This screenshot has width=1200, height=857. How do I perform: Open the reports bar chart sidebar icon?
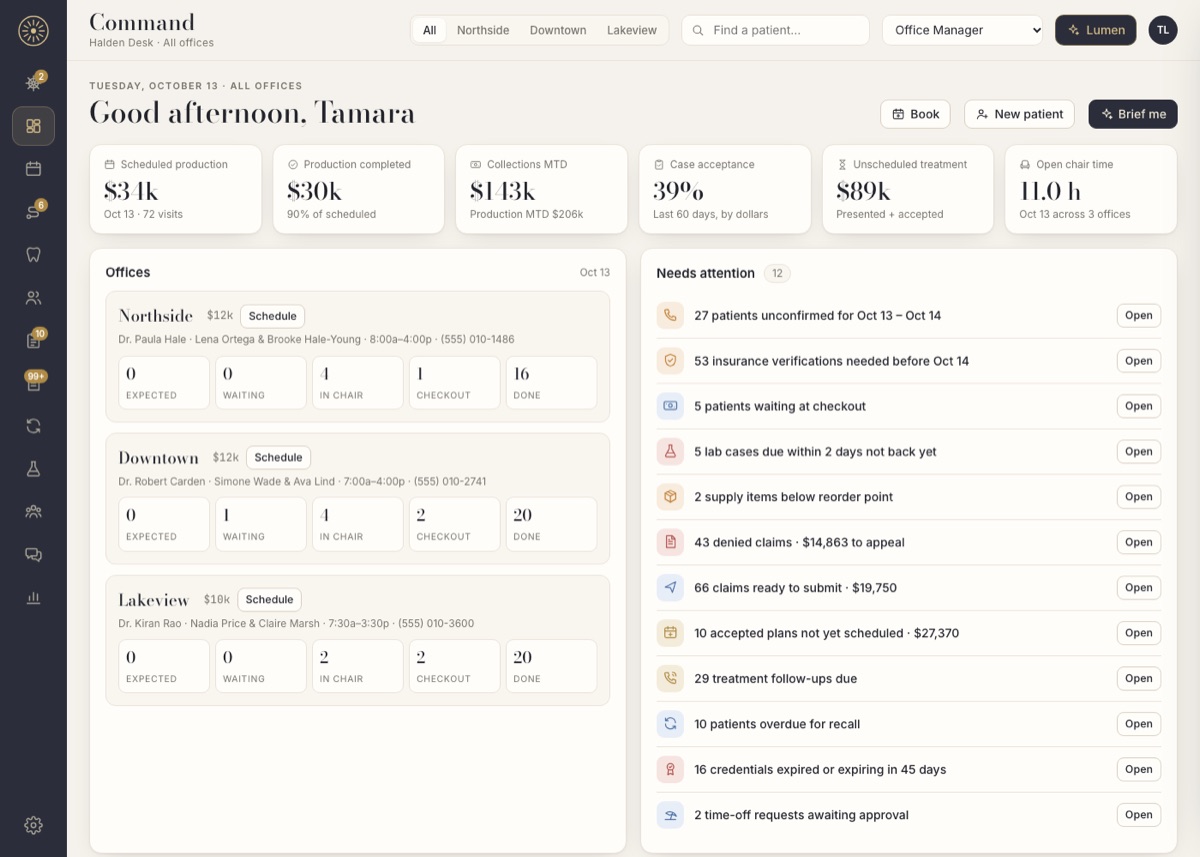(x=33, y=598)
